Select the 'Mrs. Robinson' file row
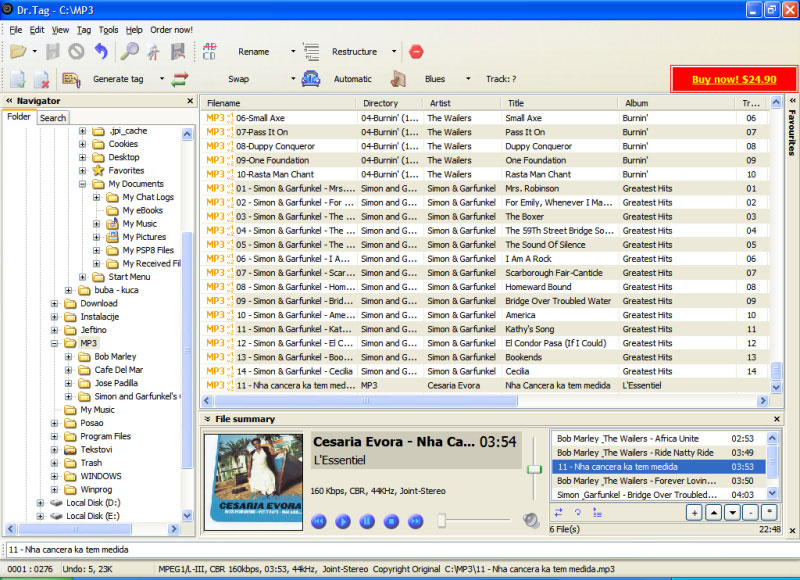The image size is (800, 580). click(485, 188)
